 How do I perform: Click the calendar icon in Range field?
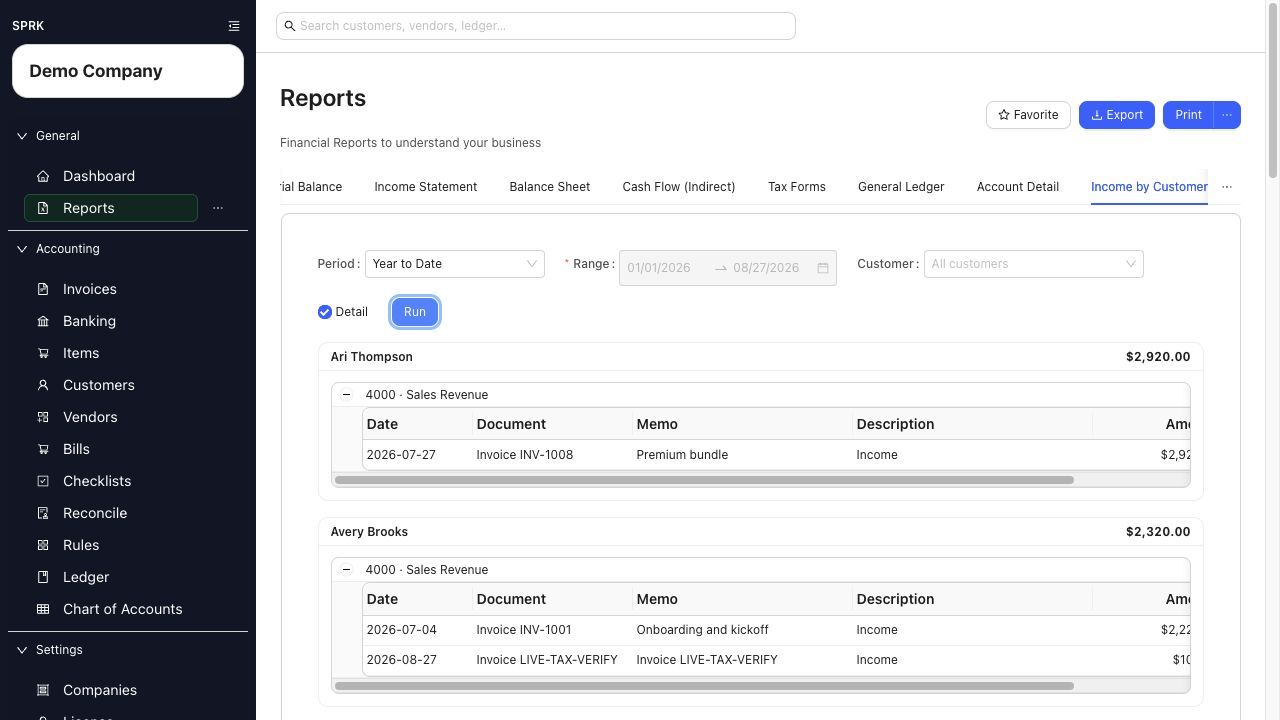(x=823, y=268)
